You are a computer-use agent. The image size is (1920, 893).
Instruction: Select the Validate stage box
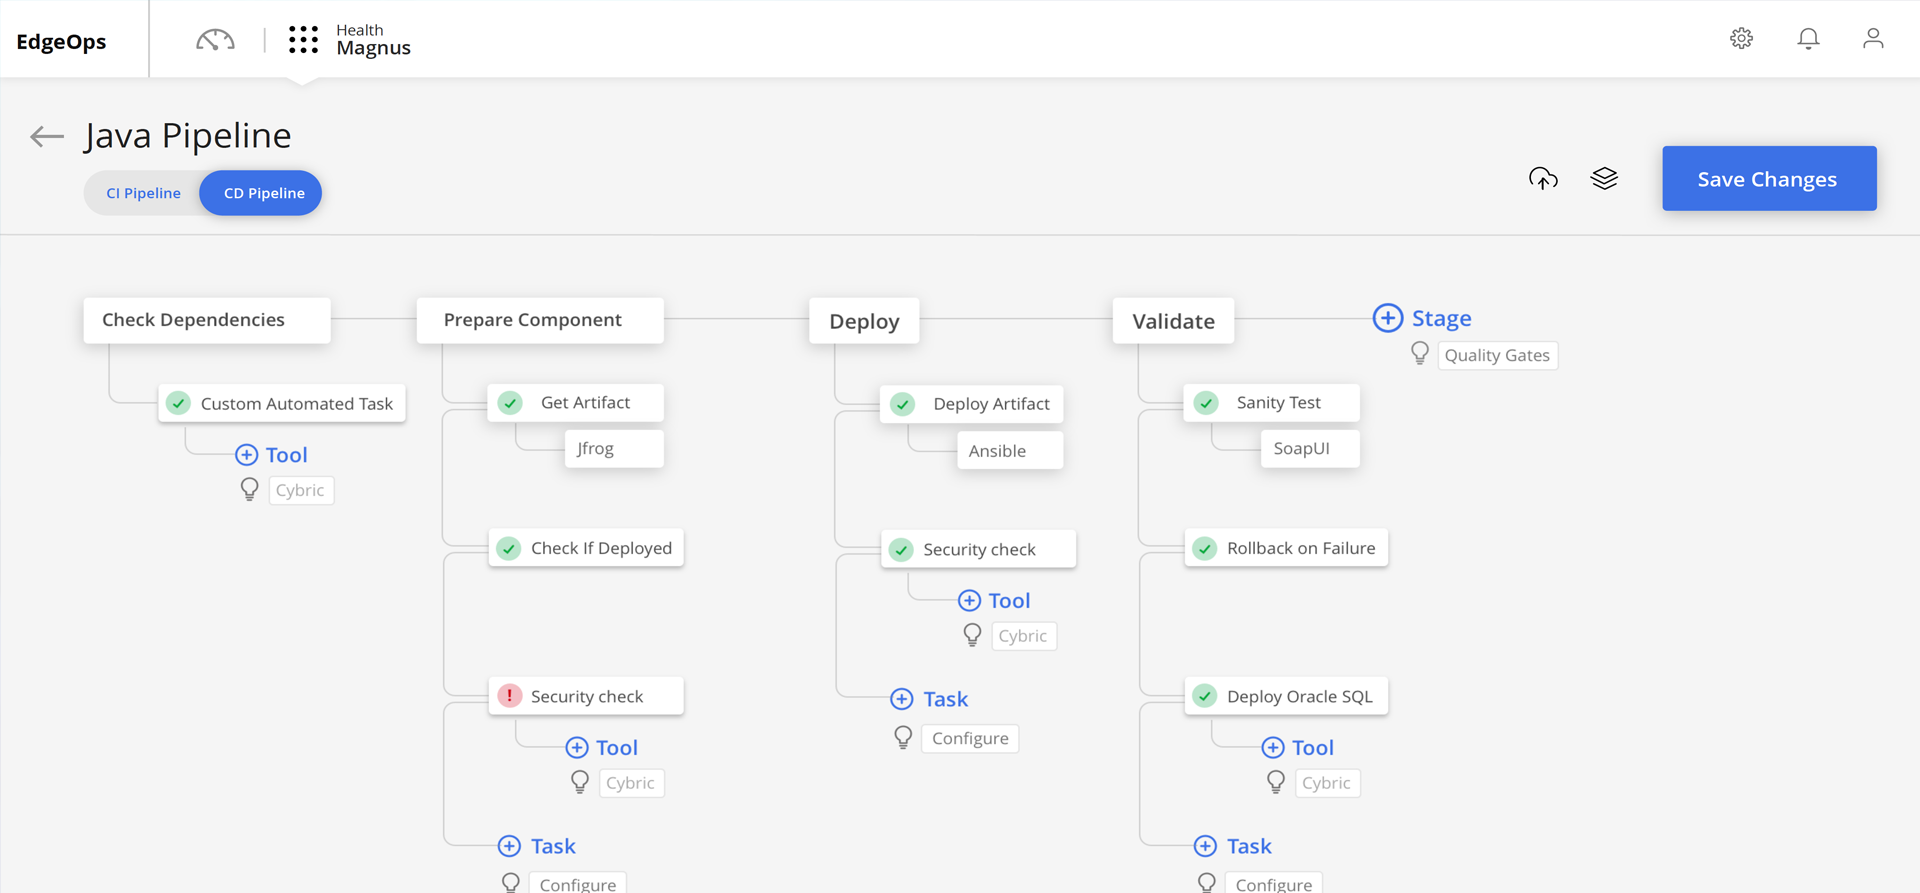(1173, 321)
